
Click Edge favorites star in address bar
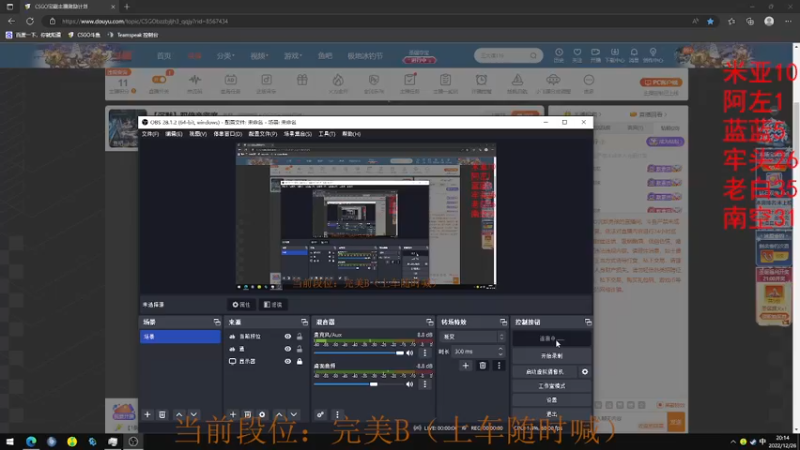pyautogui.click(x=710, y=21)
